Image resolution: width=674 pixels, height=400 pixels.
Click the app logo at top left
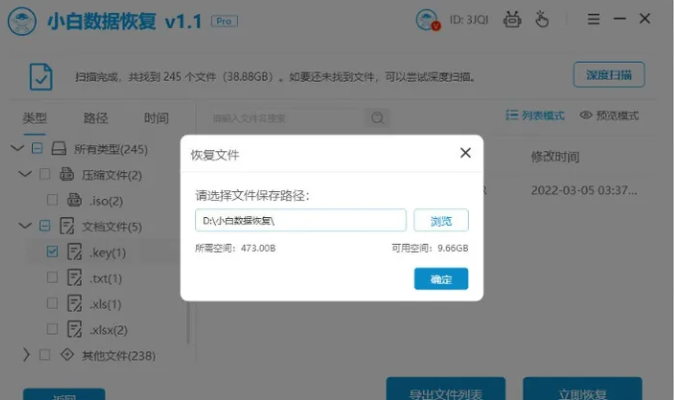(22, 21)
